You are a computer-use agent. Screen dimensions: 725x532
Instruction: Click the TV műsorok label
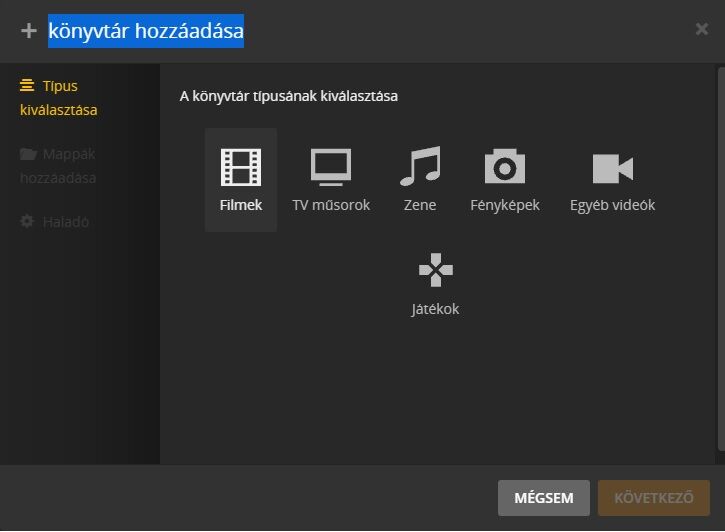coord(331,205)
